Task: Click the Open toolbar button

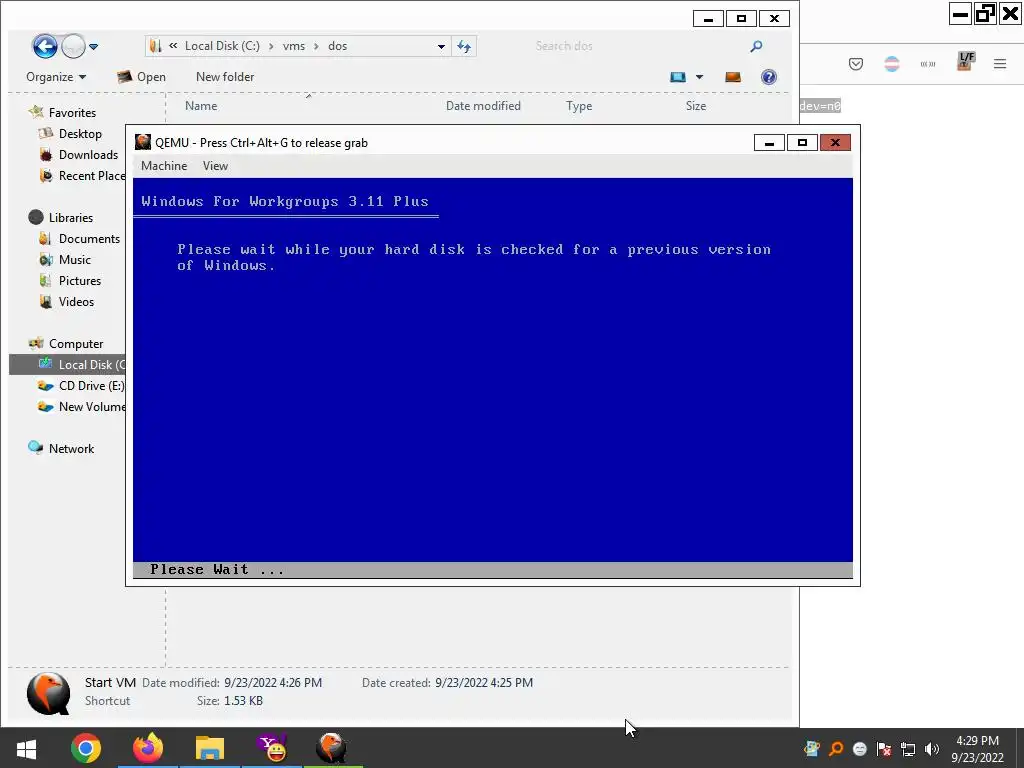Action: pyautogui.click(x=141, y=77)
